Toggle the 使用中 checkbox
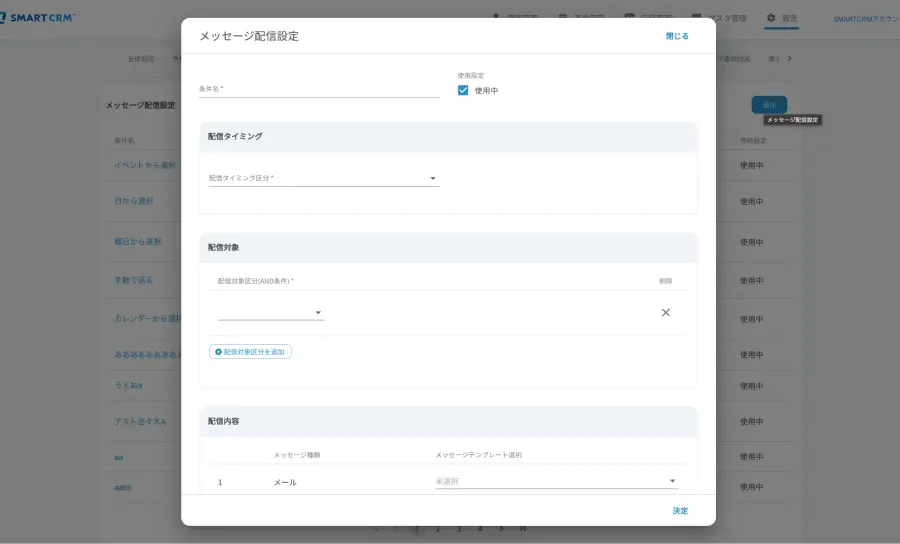The width and height of the screenshot is (900, 544). (x=463, y=90)
